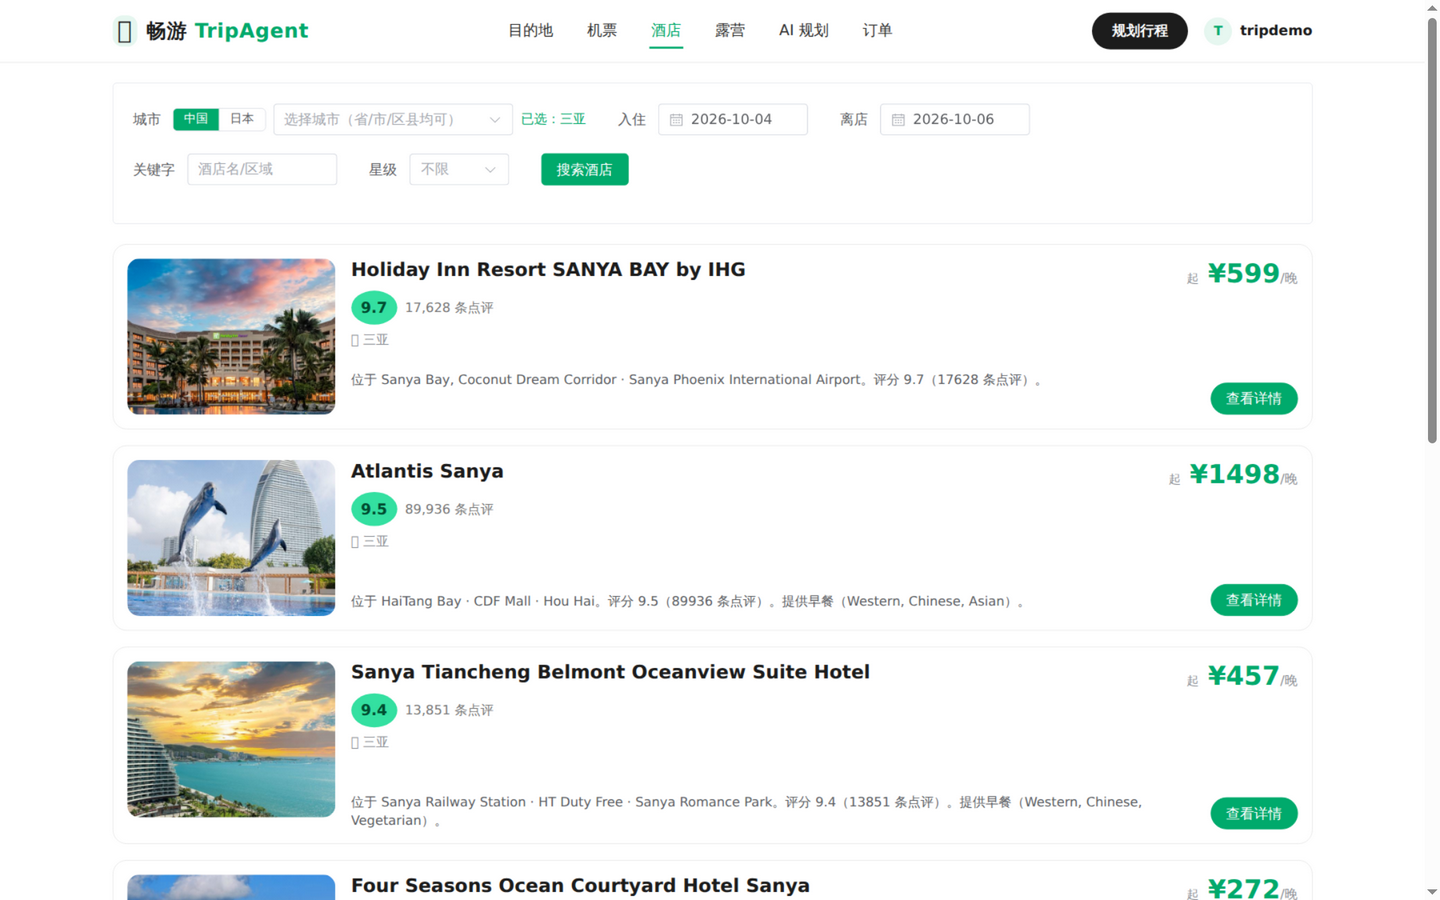Click the calendar icon in check-in date field
This screenshot has width=1440, height=900.
[676, 120]
